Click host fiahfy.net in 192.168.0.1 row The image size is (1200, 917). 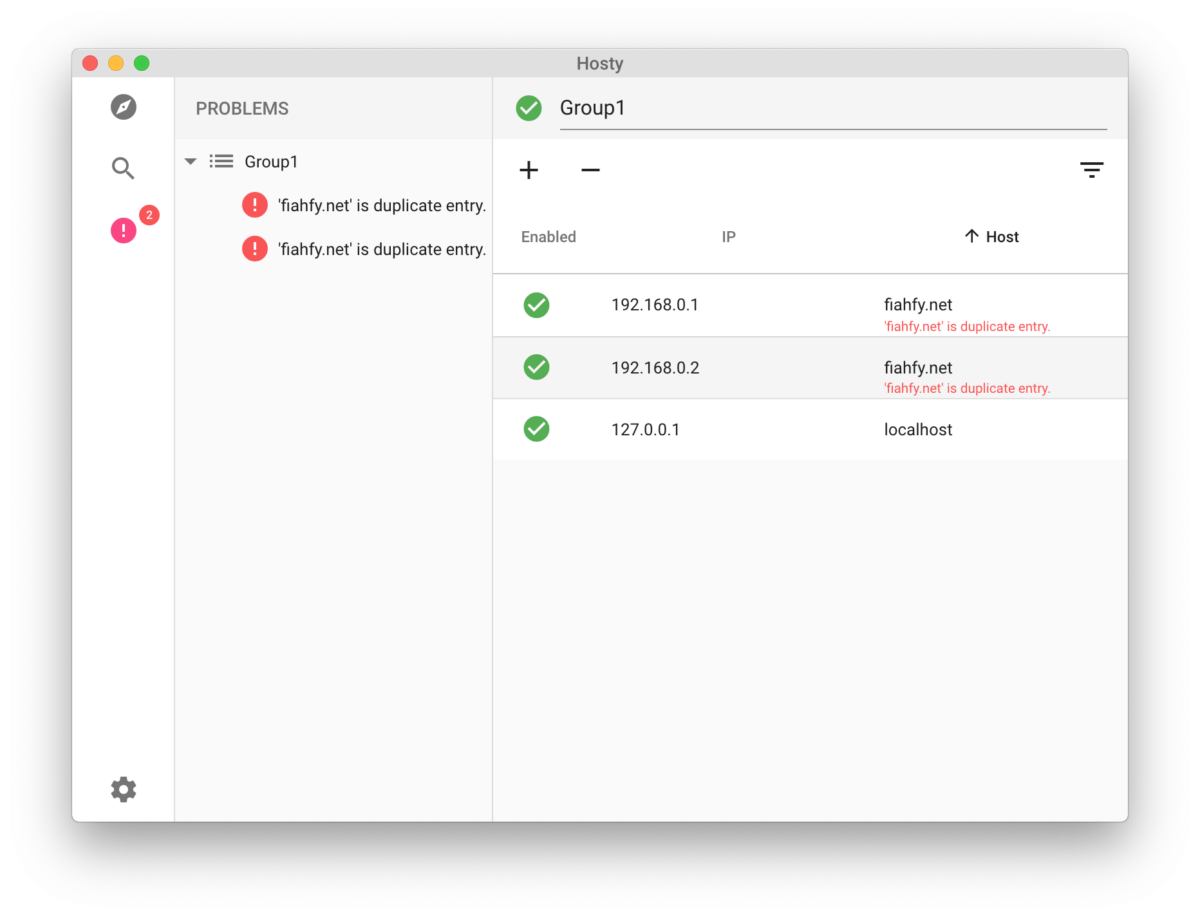click(918, 305)
